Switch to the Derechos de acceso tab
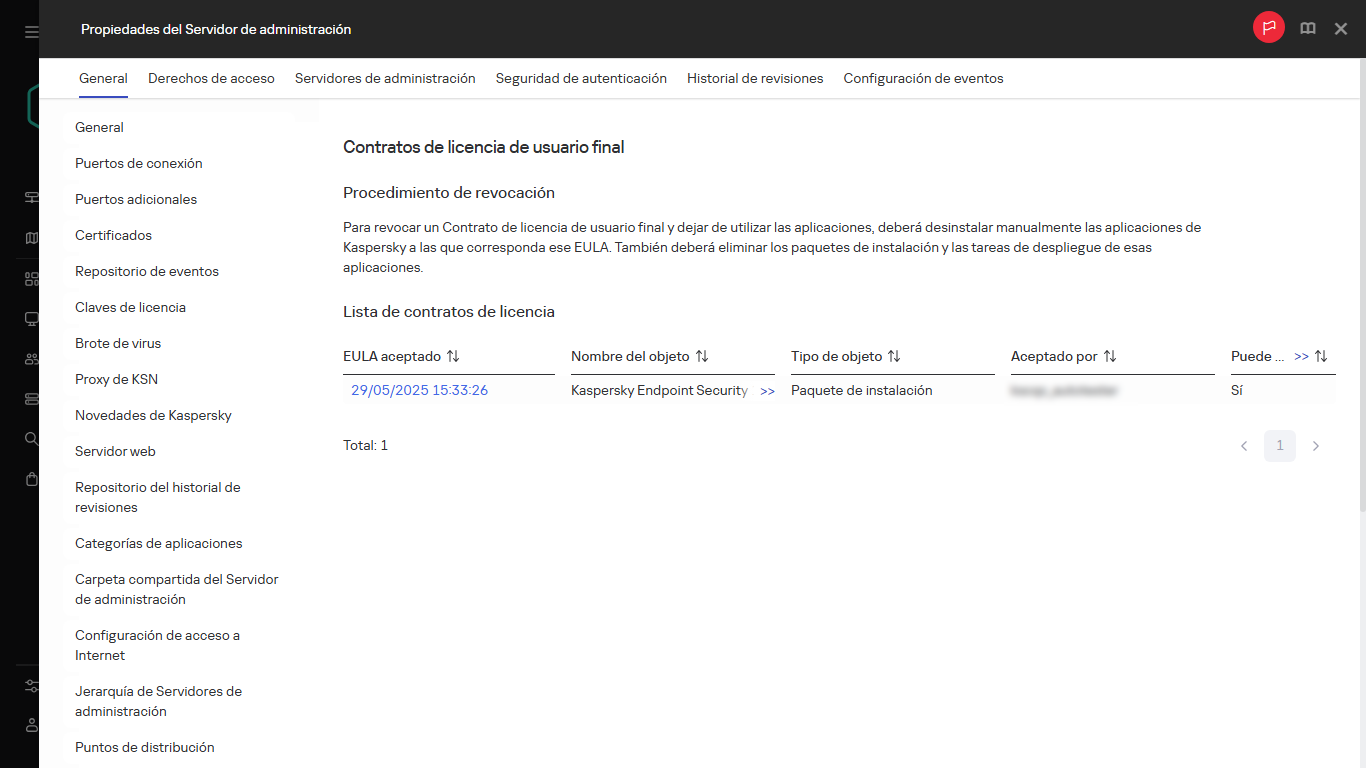 (x=211, y=77)
